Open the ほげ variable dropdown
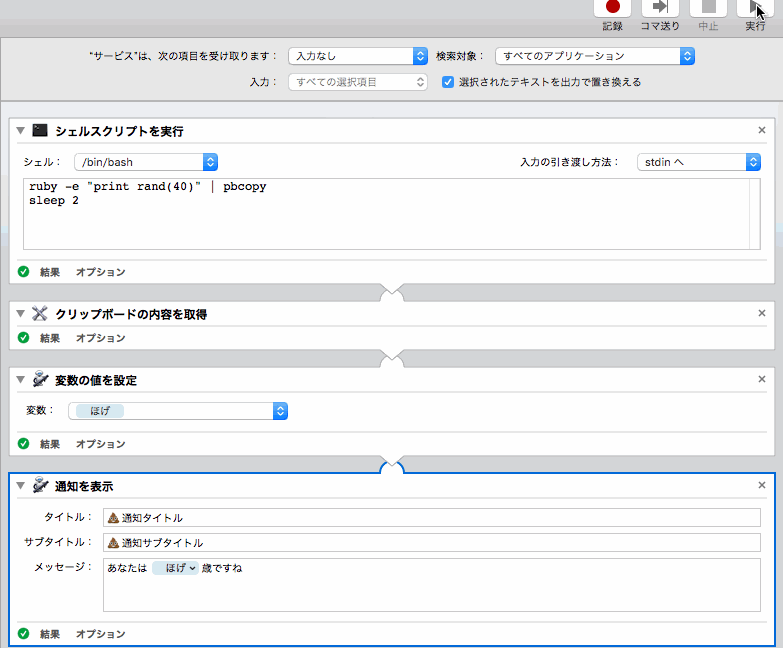Viewport: 783px width, 648px height. [x=178, y=411]
